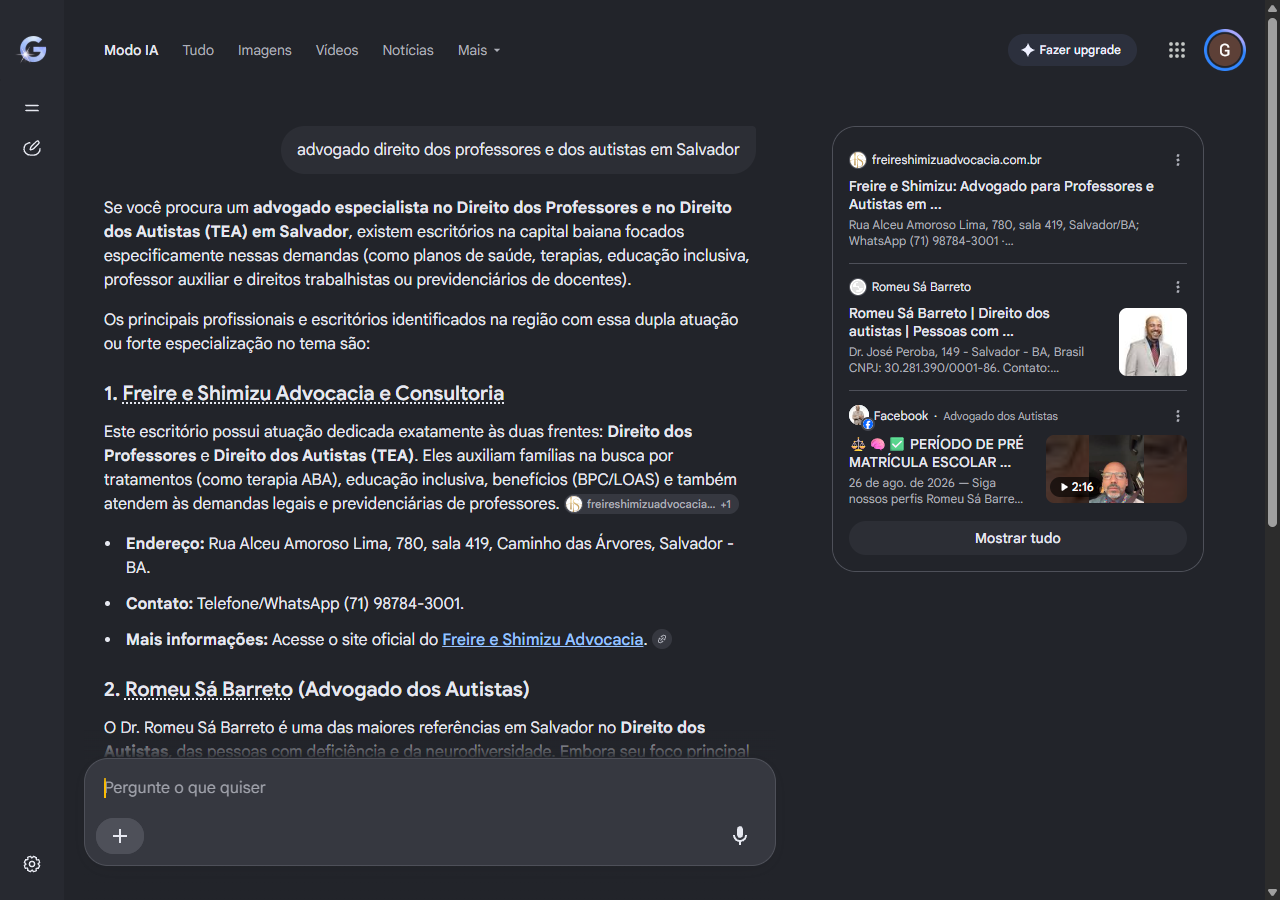Click the plus attachment button
This screenshot has width=1280, height=900.
coord(120,836)
